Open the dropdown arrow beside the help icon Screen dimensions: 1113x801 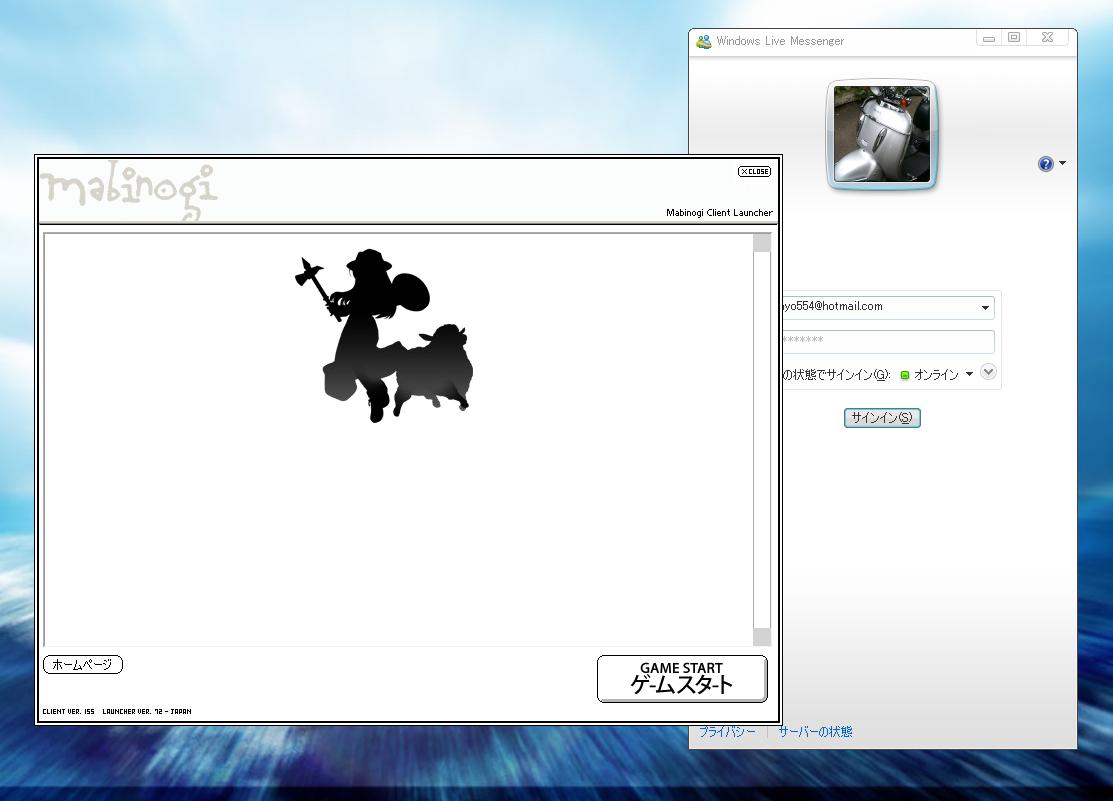1063,163
